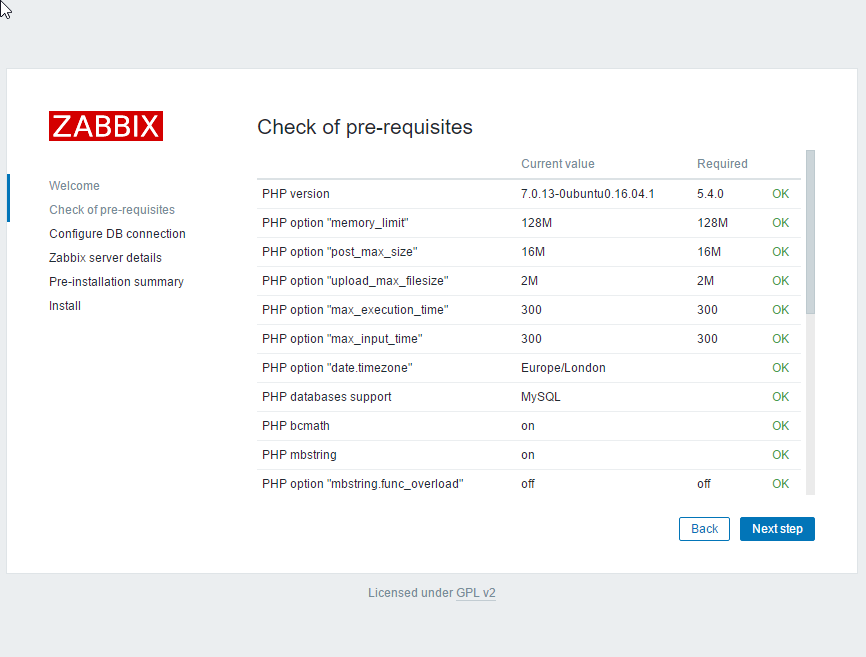
Task: Click the Current value column header
Action: pos(557,163)
